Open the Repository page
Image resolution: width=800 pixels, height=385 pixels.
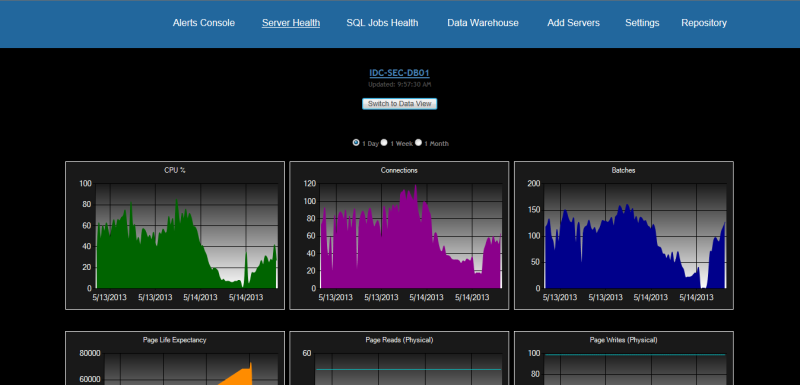click(704, 23)
